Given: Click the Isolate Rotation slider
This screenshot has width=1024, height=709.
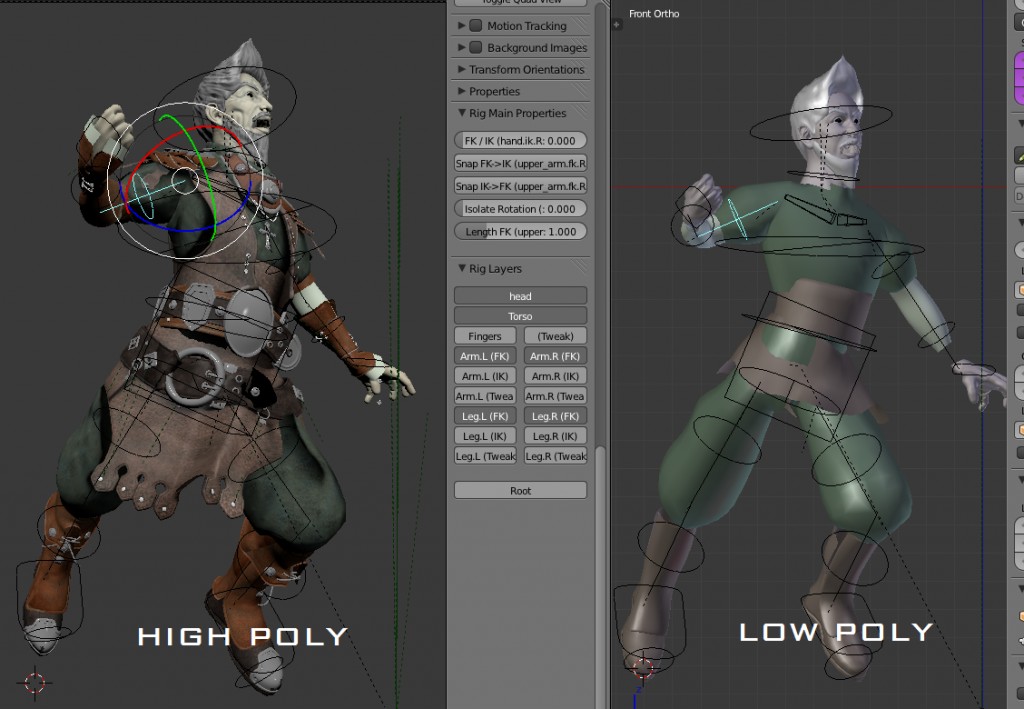Looking at the screenshot, I should point(520,208).
